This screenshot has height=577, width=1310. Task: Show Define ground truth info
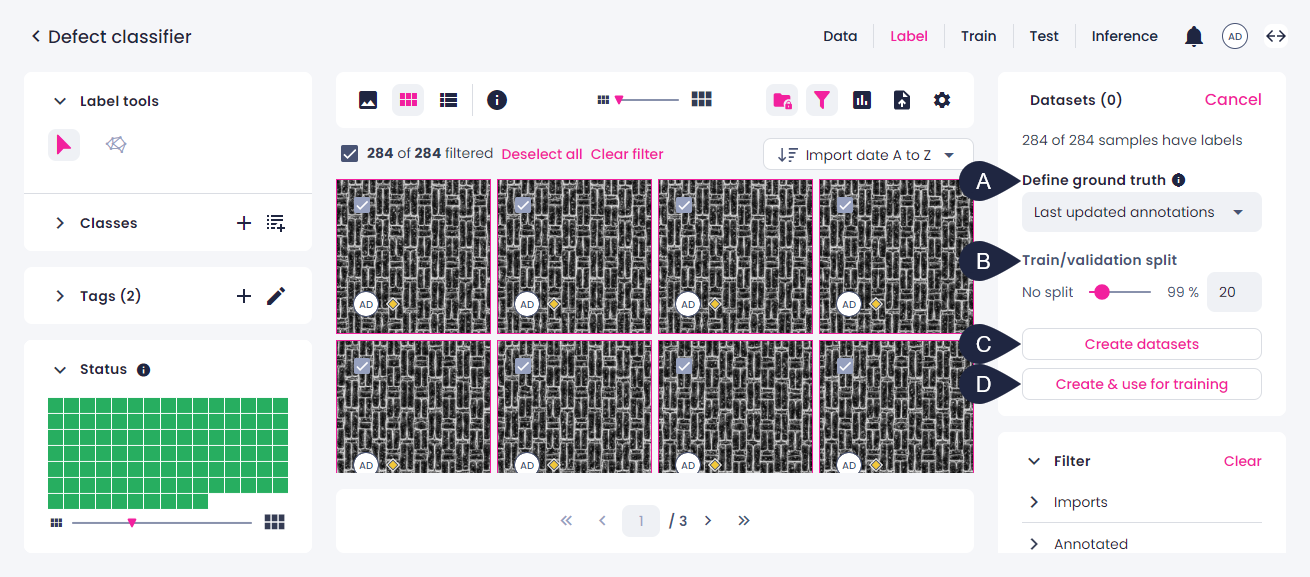point(1178,180)
